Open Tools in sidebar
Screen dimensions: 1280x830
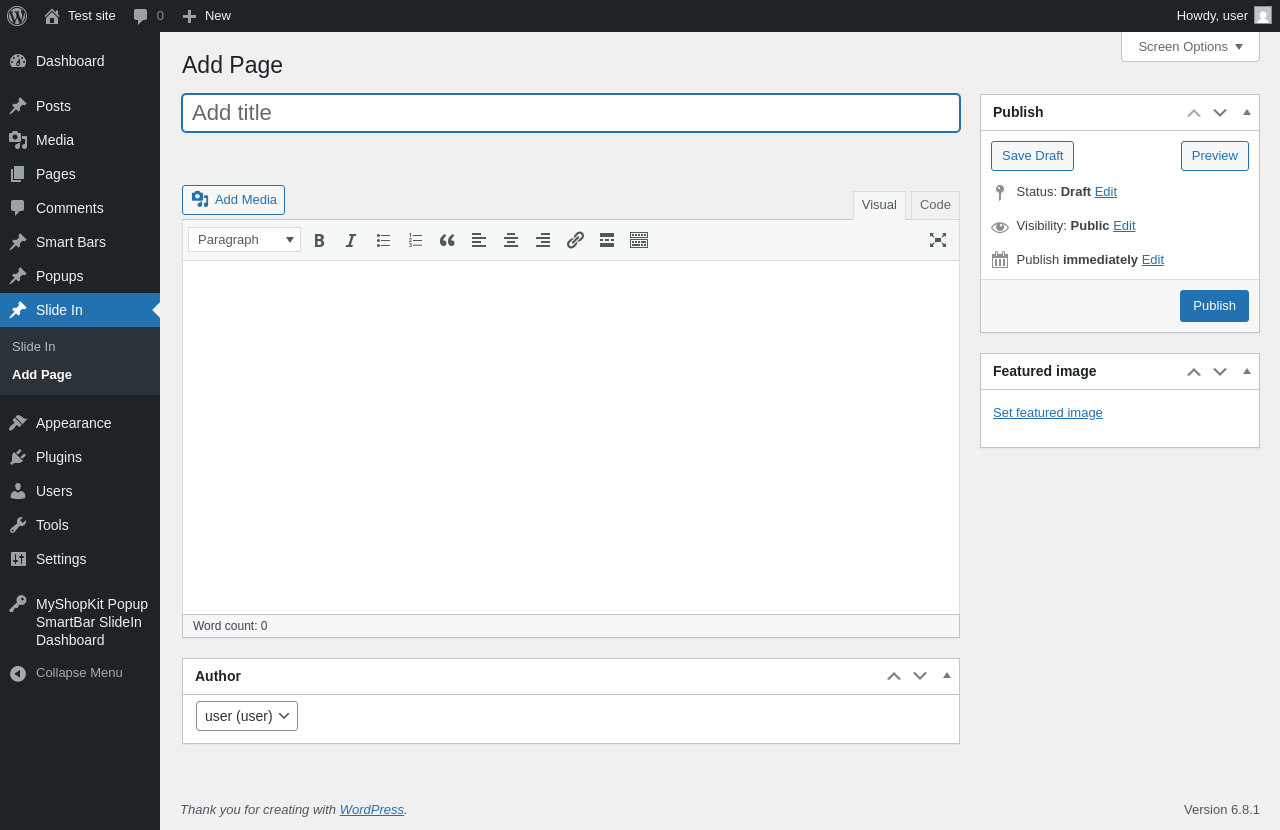pyautogui.click(x=80, y=525)
